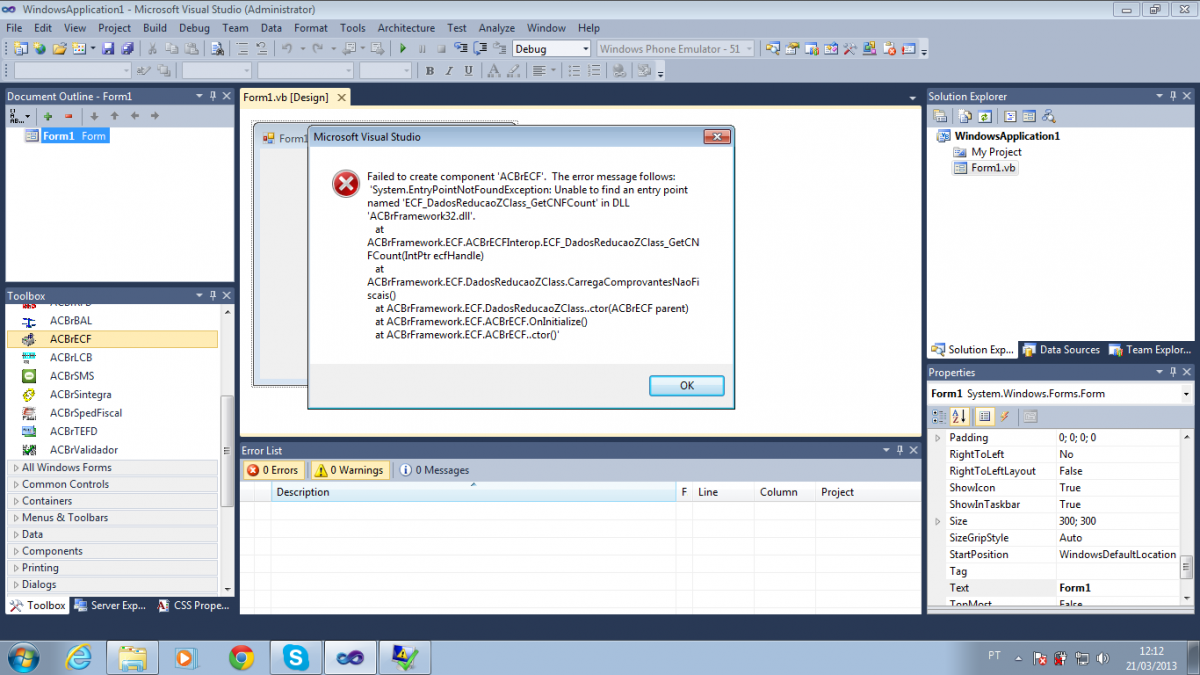
Task: Click the Events lightning icon in Properties
Action: tap(1004, 416)
